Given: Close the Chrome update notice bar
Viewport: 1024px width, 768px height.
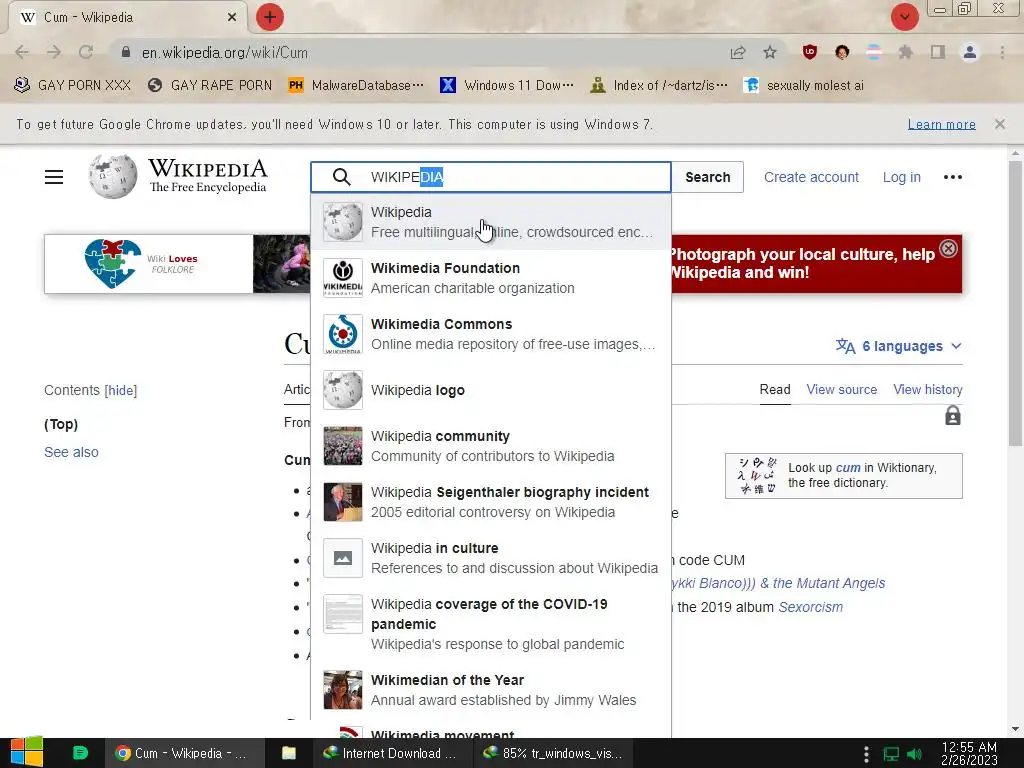Looking at the screenshot, I should [x=999, y=124].
